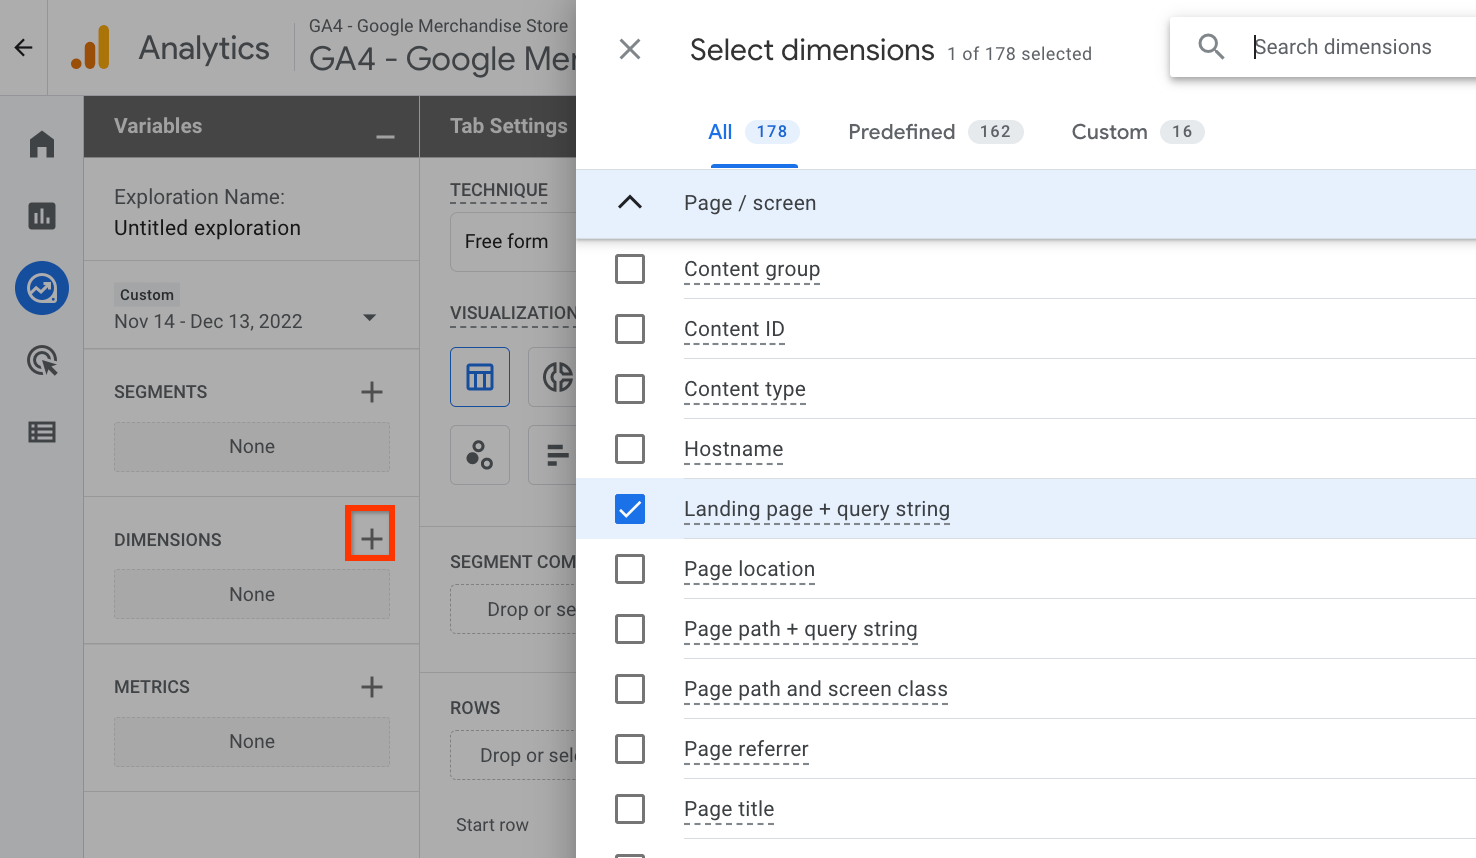
Task: Check the Content group checkbox
Action: 630,269
